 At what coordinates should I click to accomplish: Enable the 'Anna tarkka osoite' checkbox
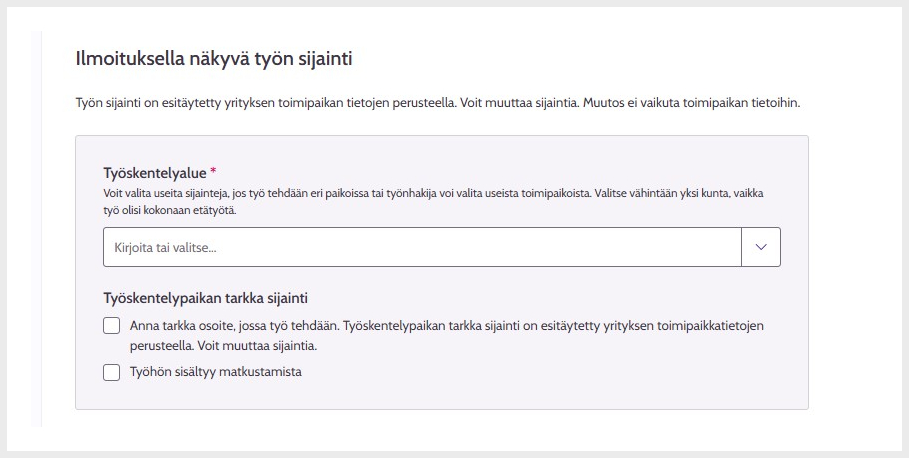click(x=112, y=326)
